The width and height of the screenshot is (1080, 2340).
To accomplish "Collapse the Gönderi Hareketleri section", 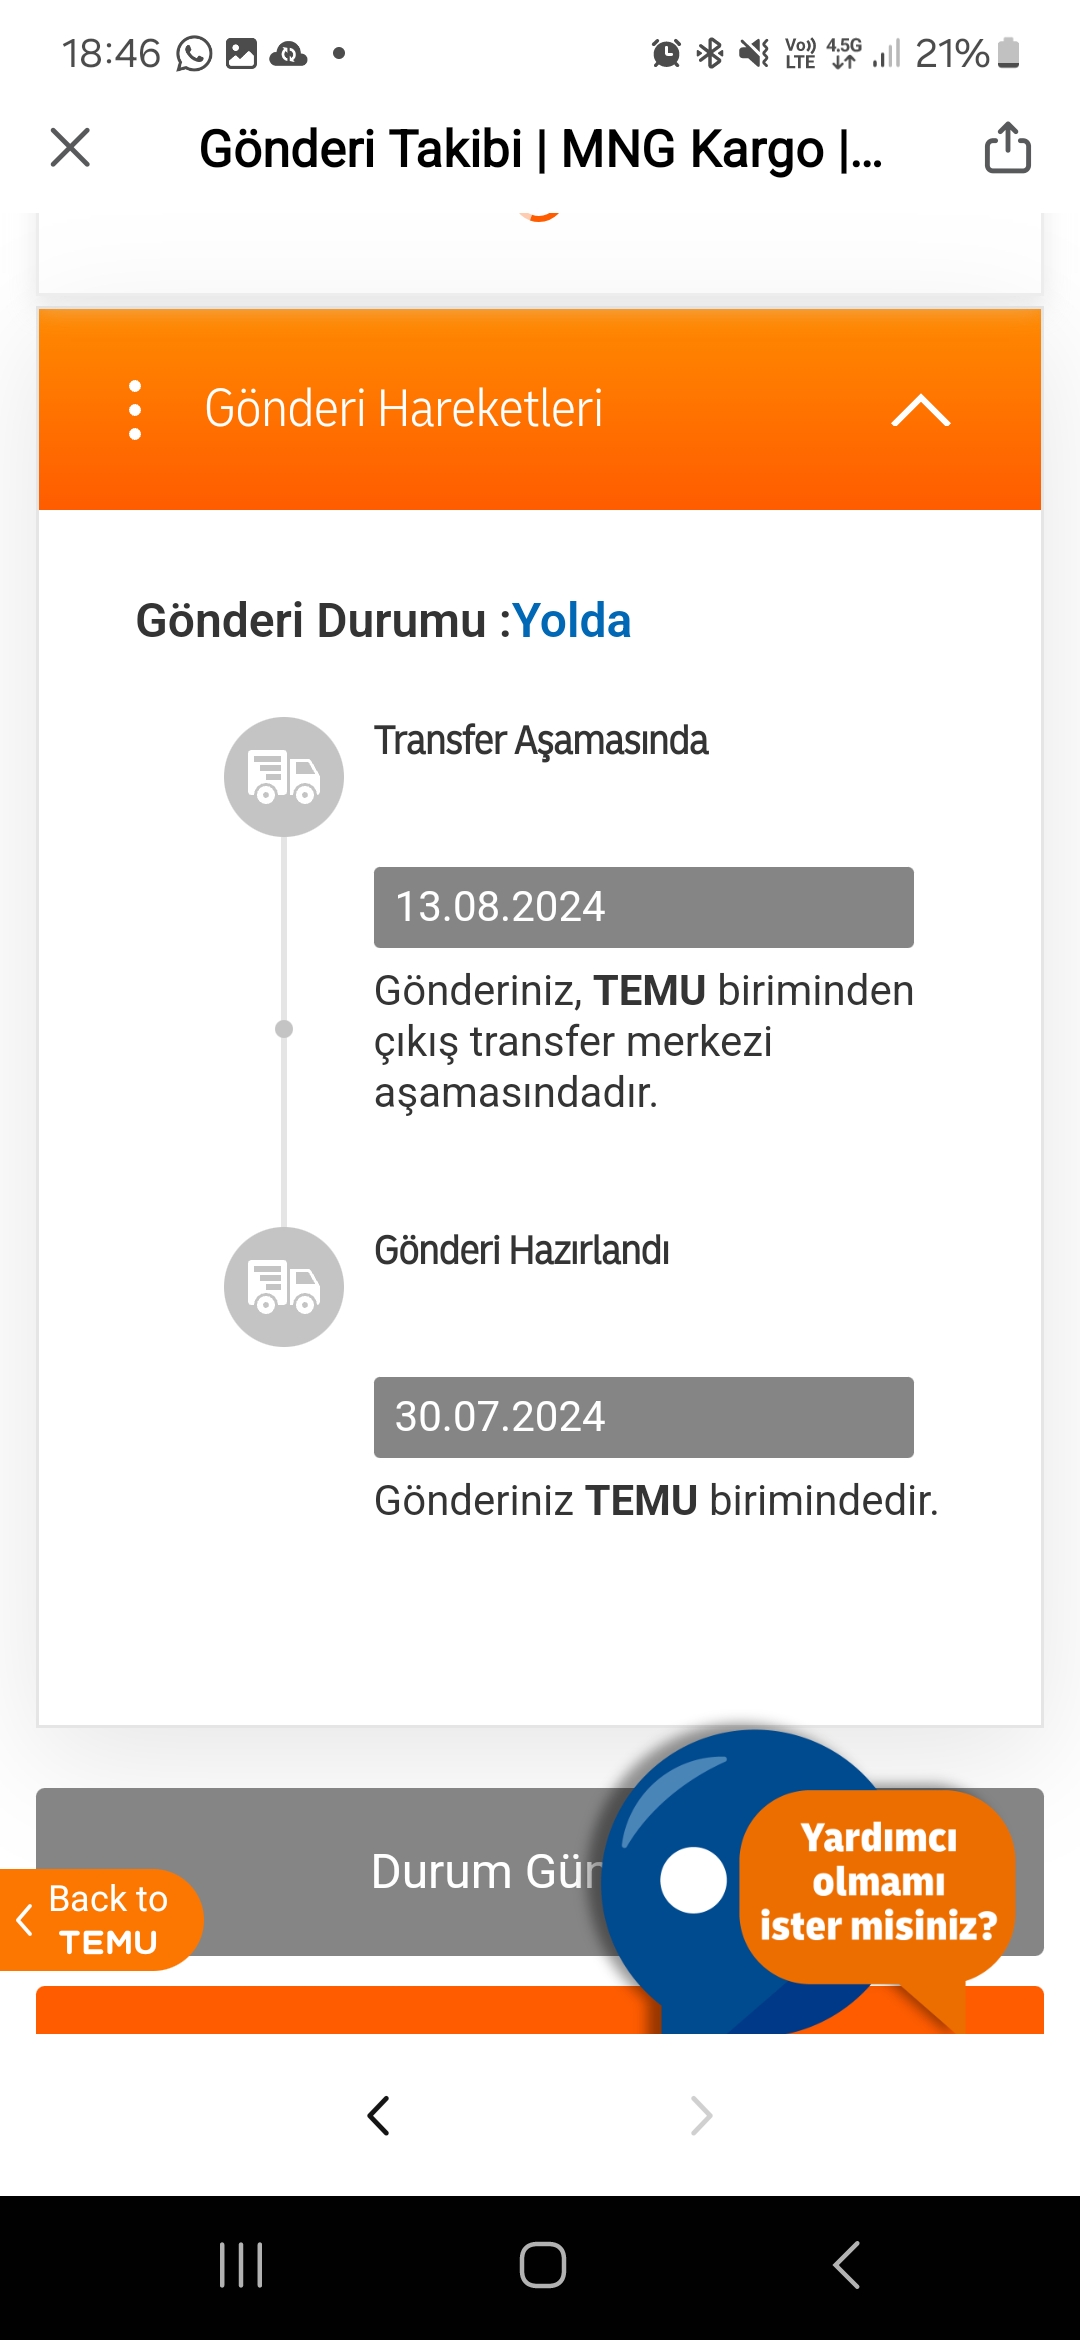I will pyautogui.click(x=920, y=410).
